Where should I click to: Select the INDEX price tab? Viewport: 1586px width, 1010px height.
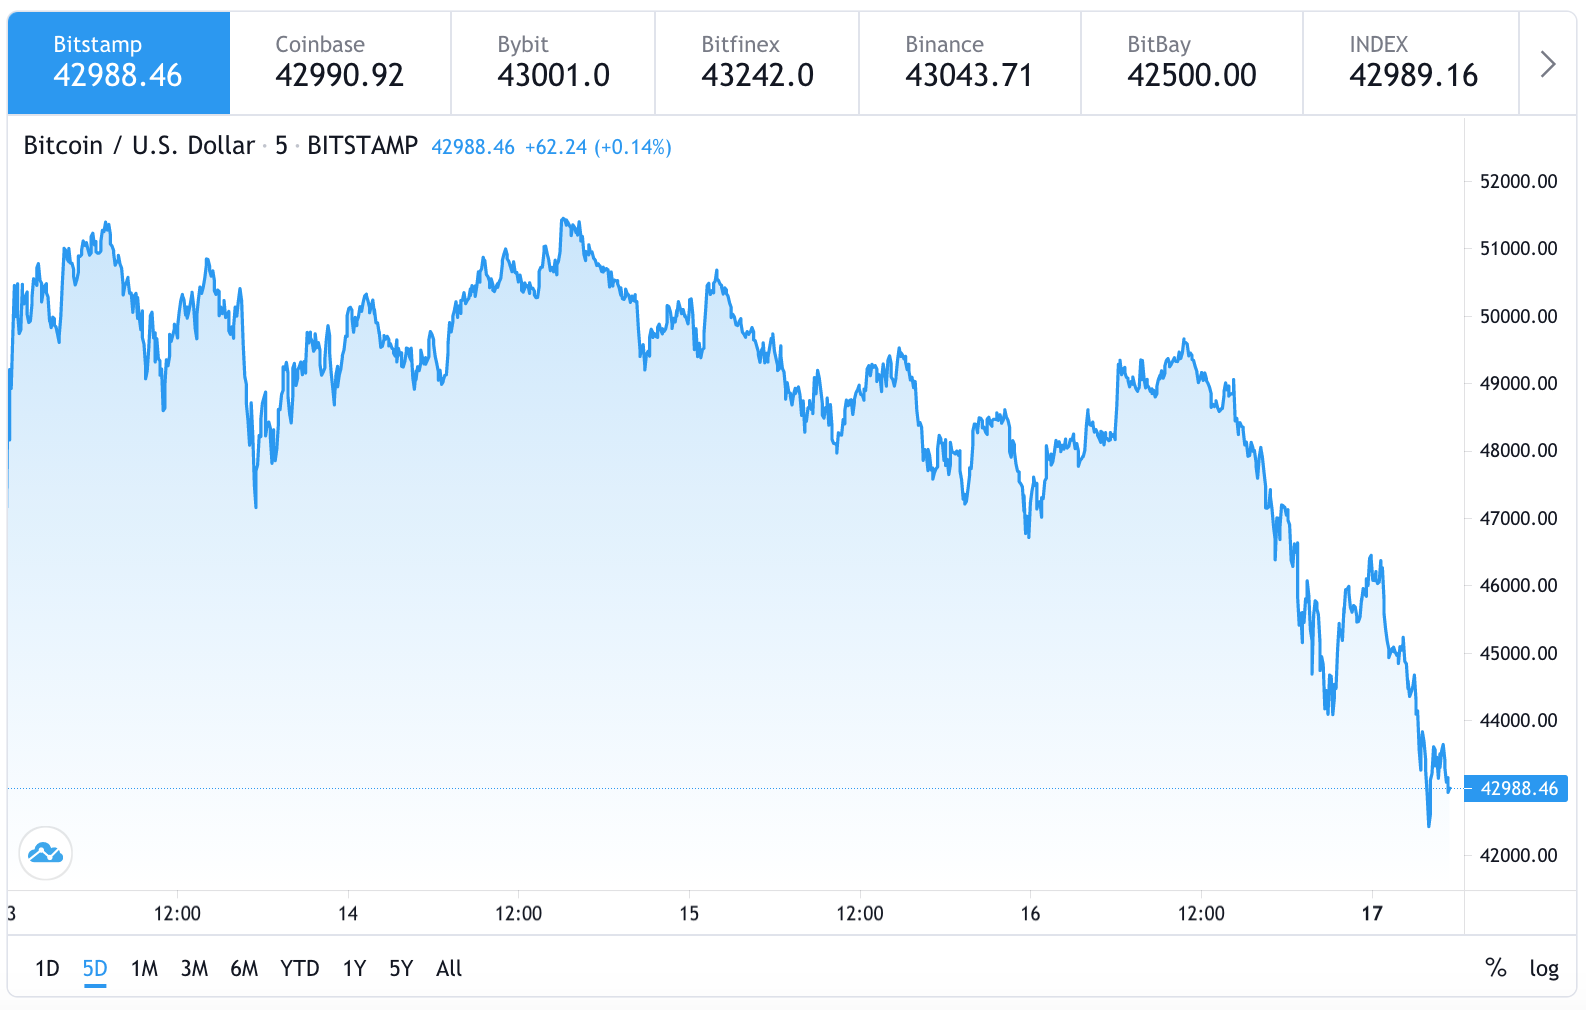1413,62
